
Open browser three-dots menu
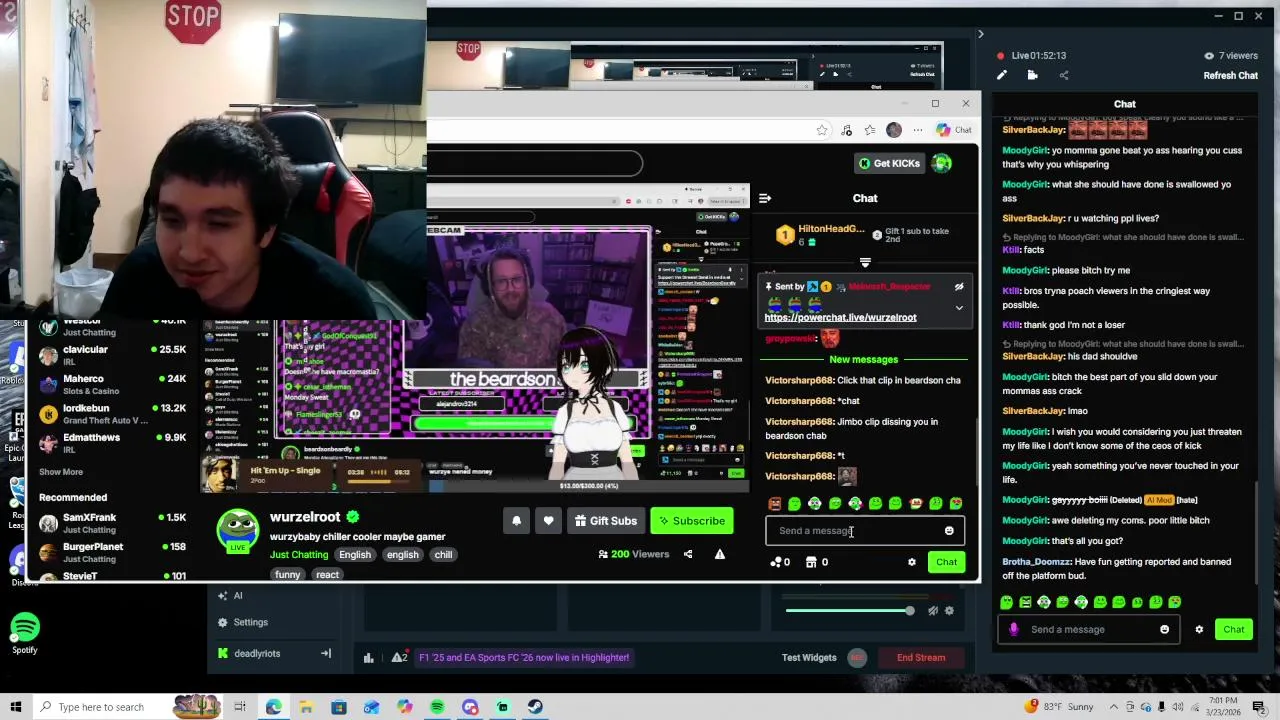(918, 130)
